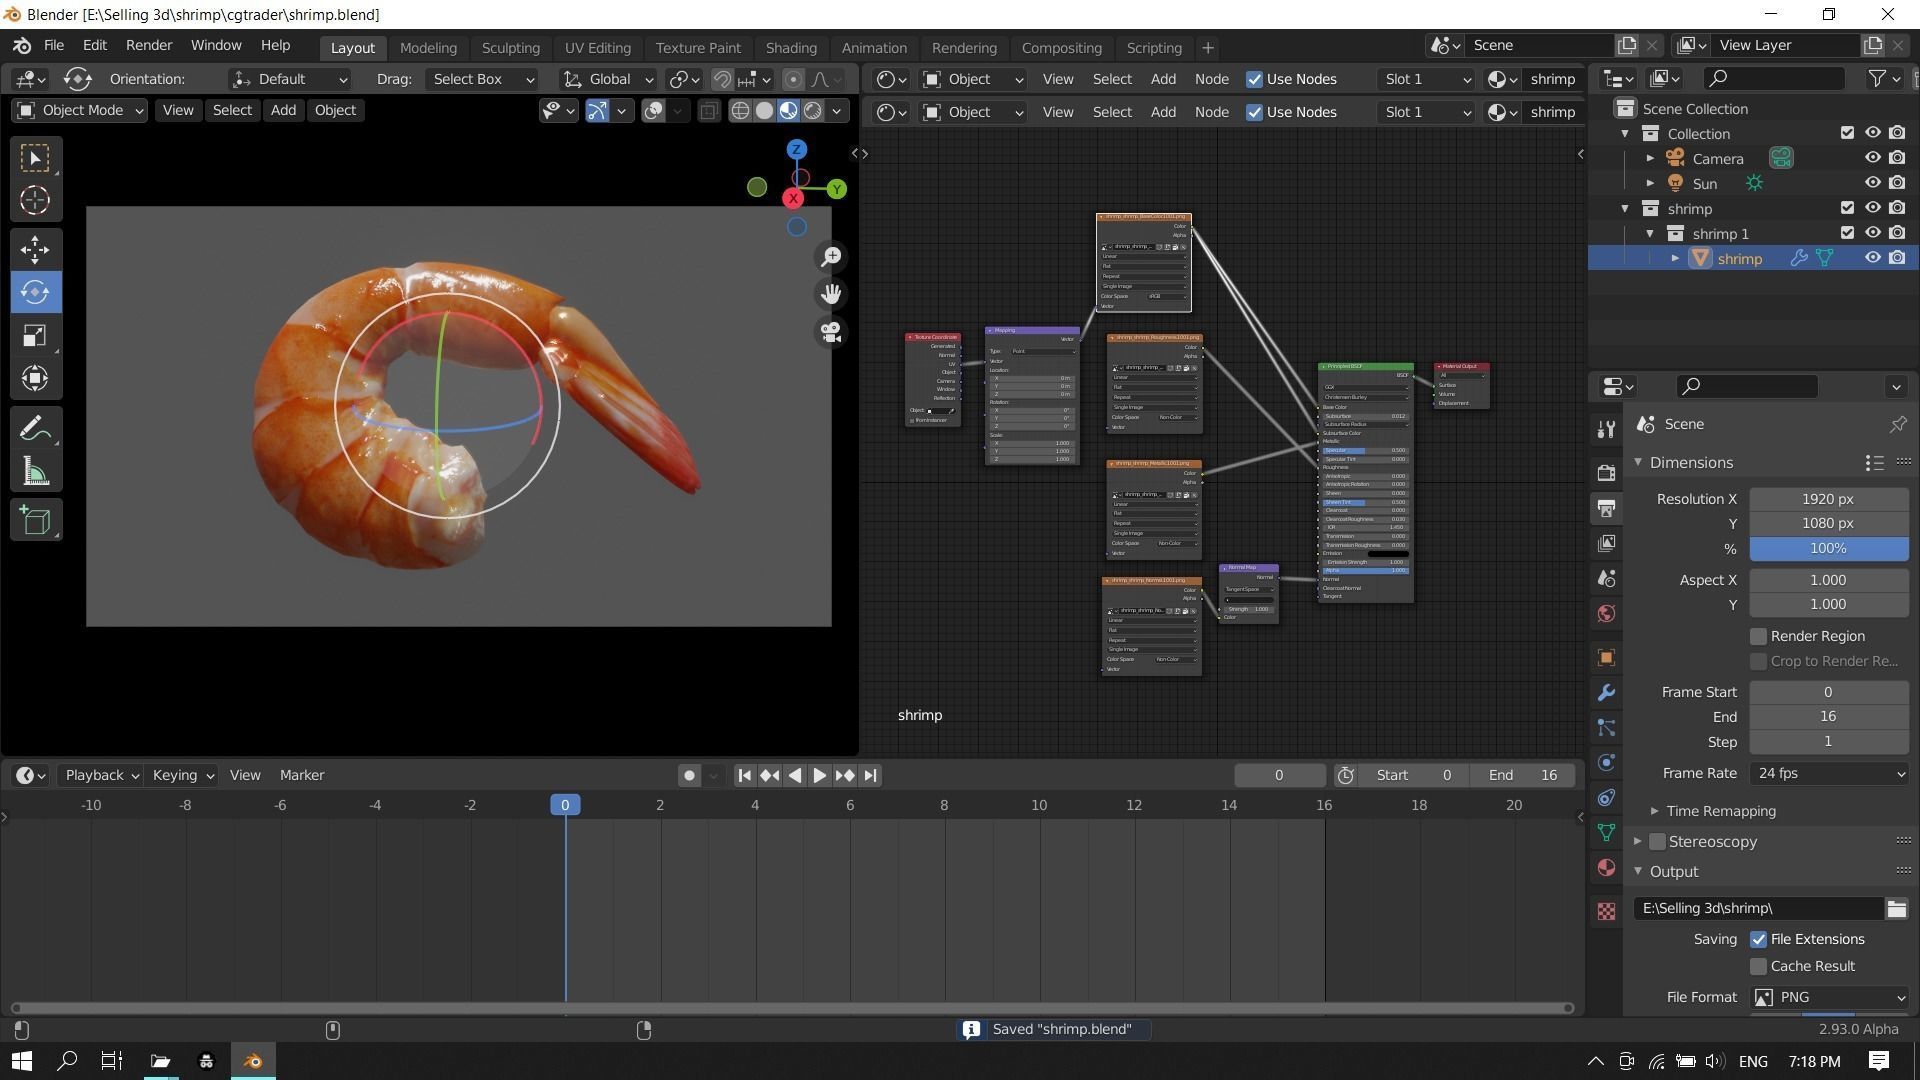Select the Select Box tool in viewport toolbar
This screenshot has height=1080, width=1920.
coord(35,158)
